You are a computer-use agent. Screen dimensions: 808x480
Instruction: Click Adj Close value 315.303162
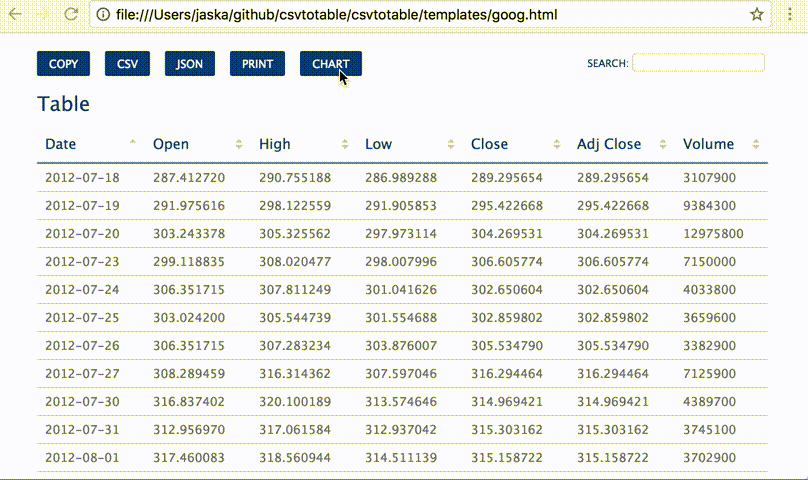(x=613, y=429)
